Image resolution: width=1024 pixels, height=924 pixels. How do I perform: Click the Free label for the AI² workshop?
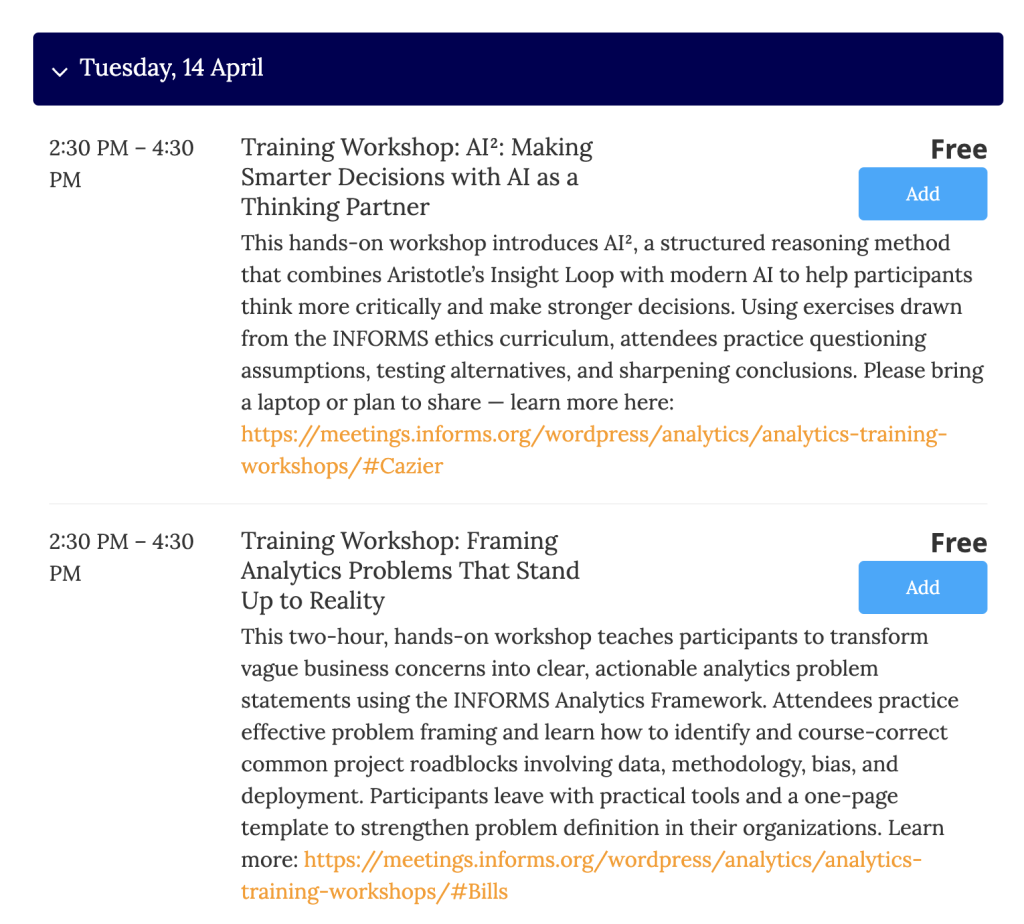pyautogui.click(x=958, y=150)
